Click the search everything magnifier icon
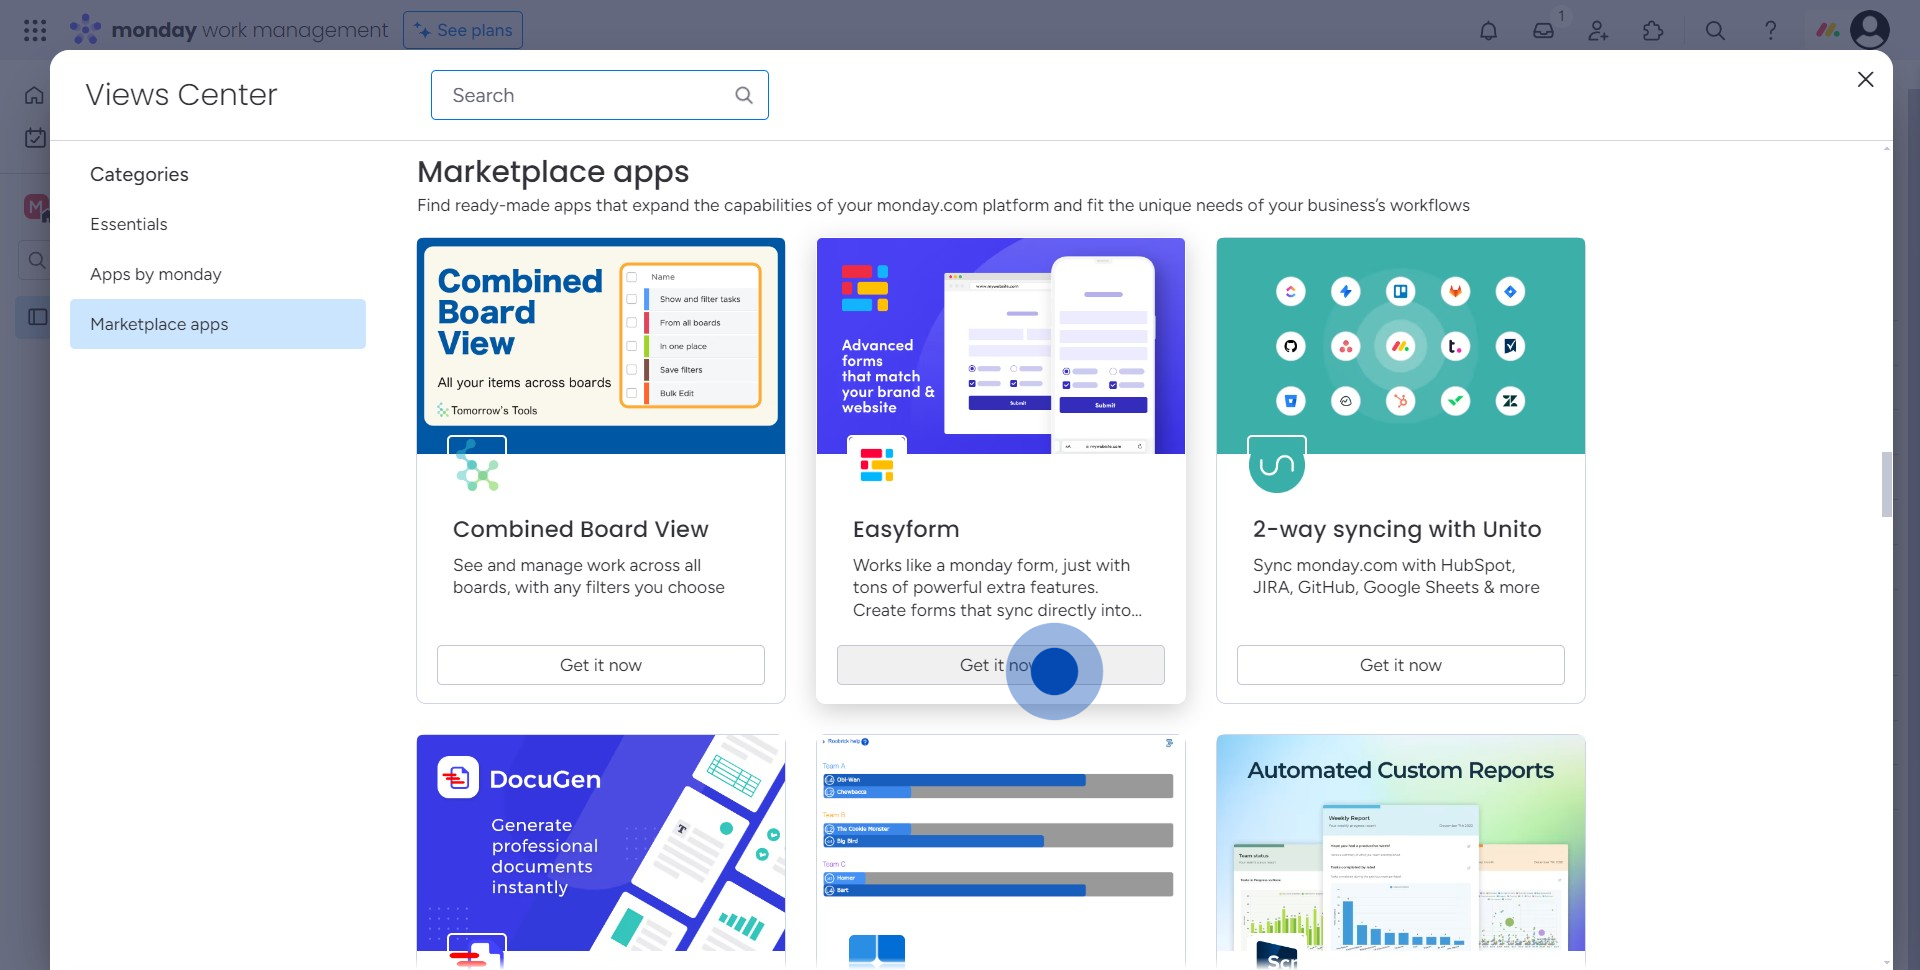Screen dimensions: 1920x970 (x=1715, y=31)
